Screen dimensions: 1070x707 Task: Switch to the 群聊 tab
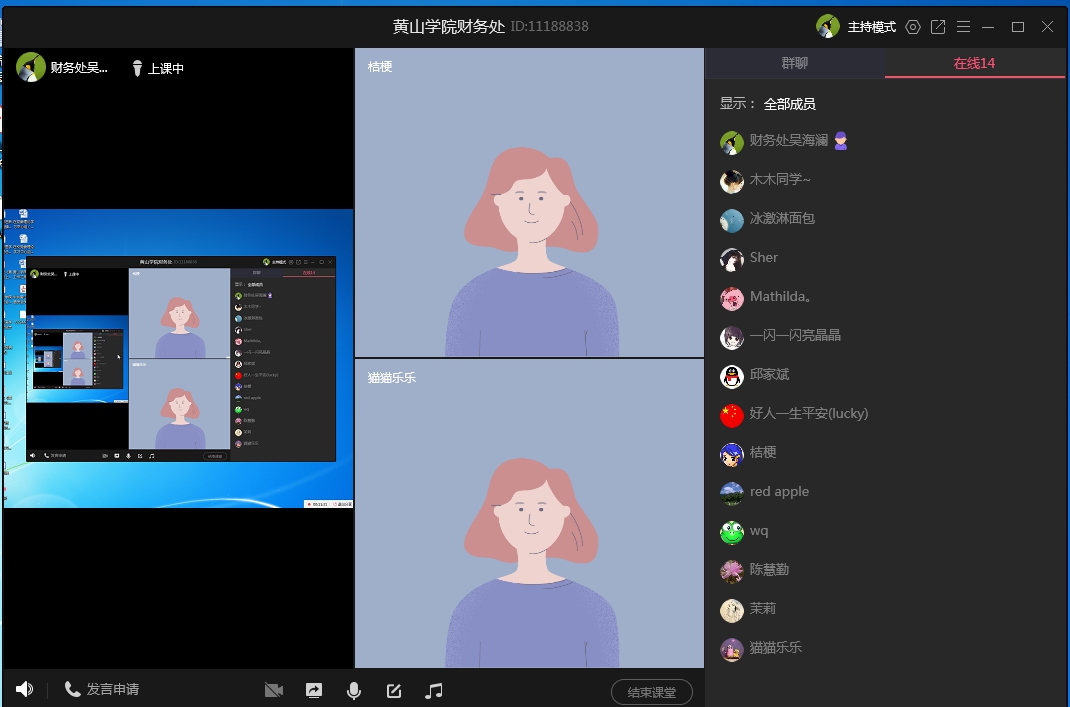tap(794, 63)
